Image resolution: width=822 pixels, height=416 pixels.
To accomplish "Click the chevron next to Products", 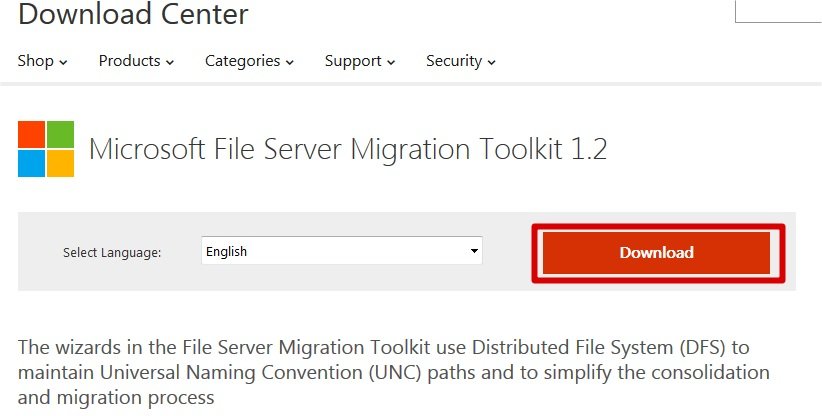I will (x=170, y=62).
